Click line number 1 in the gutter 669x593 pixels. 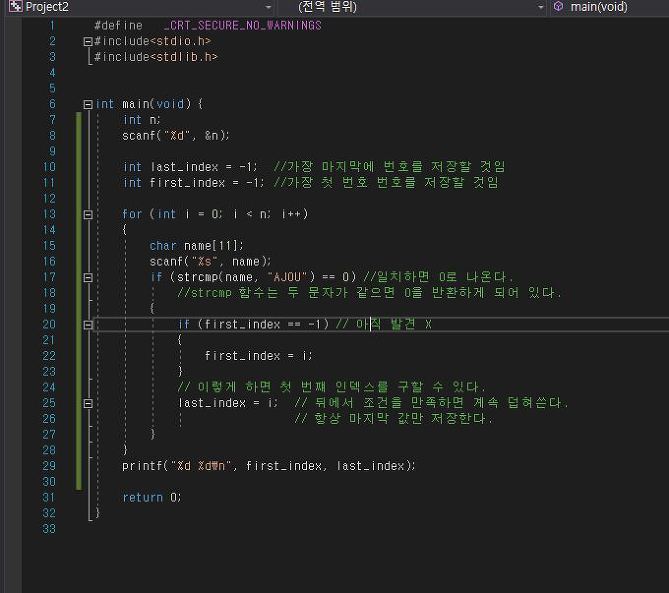click(x=52, y=26)
